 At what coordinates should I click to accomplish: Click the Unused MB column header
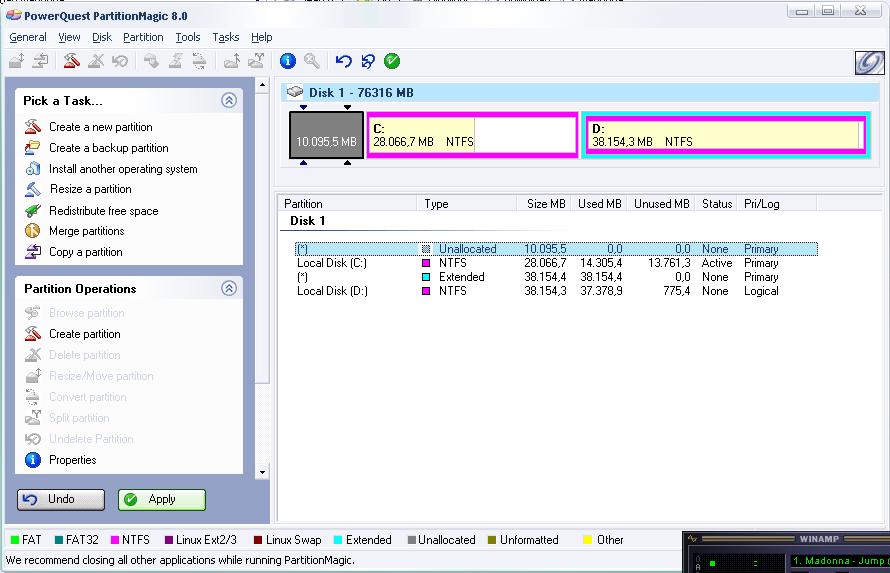661,204
